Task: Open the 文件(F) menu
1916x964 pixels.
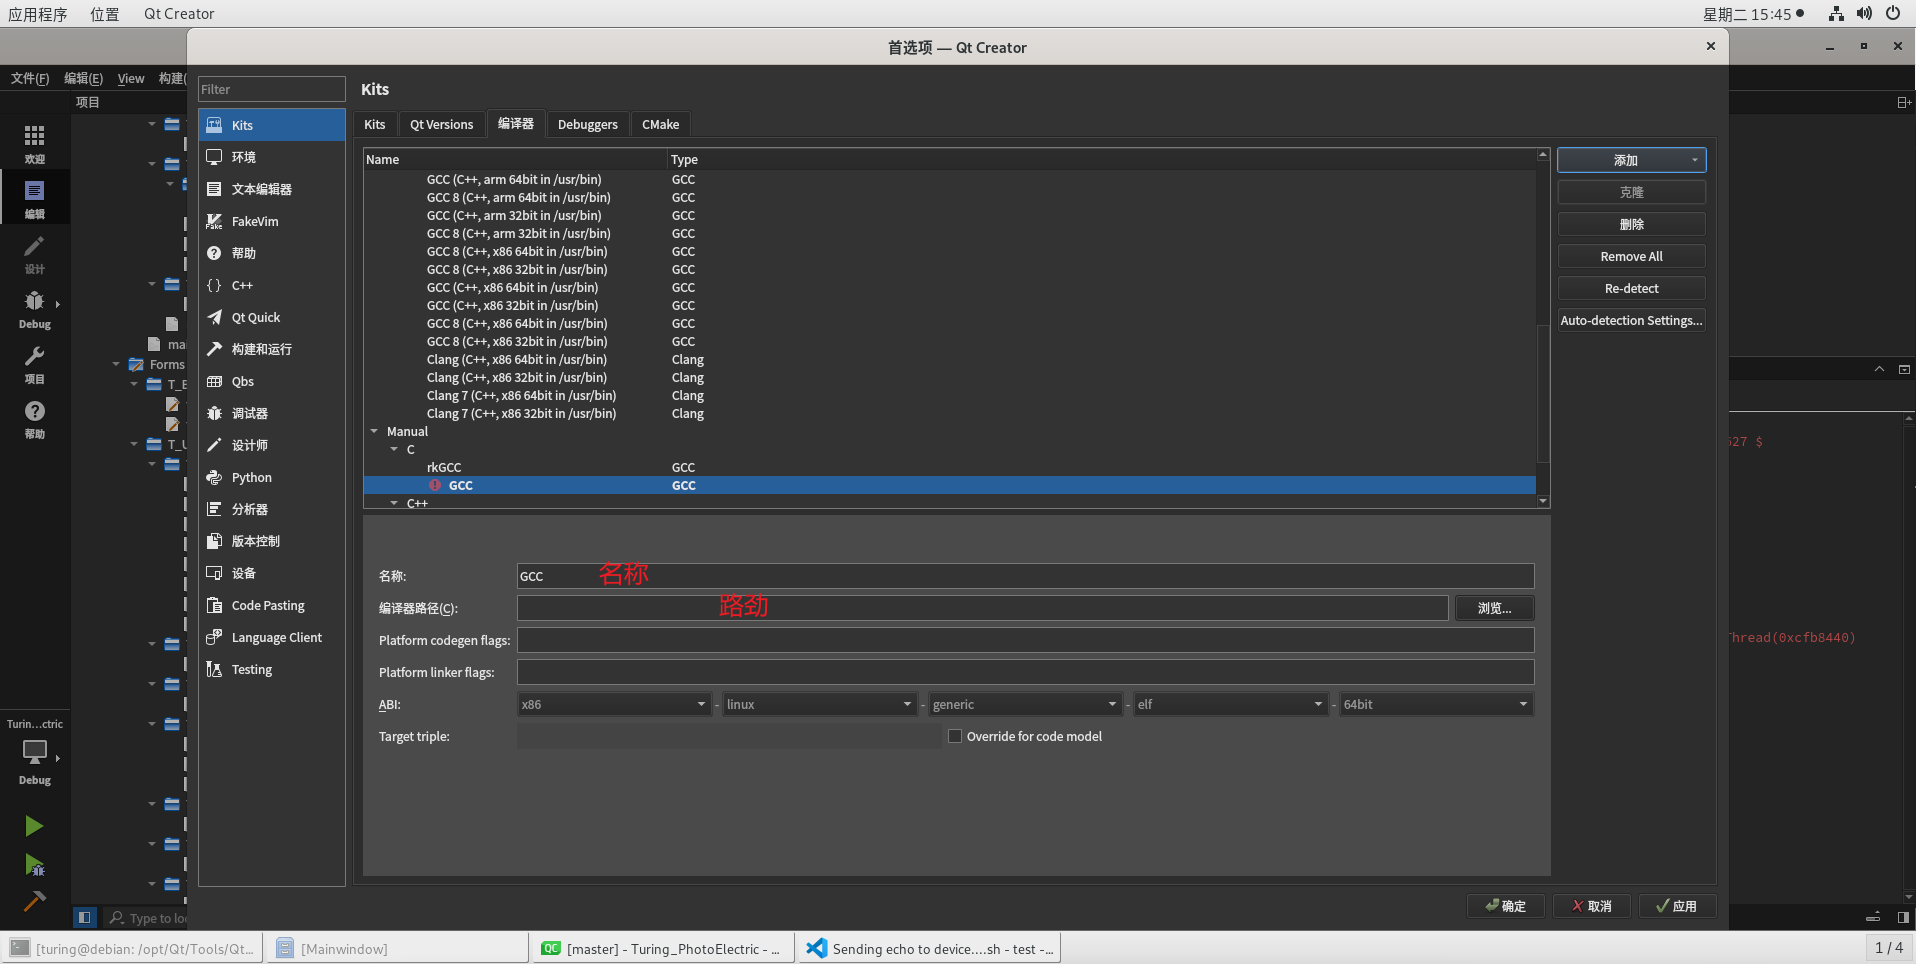Action: pyautogui.click(x=30, y=78)
